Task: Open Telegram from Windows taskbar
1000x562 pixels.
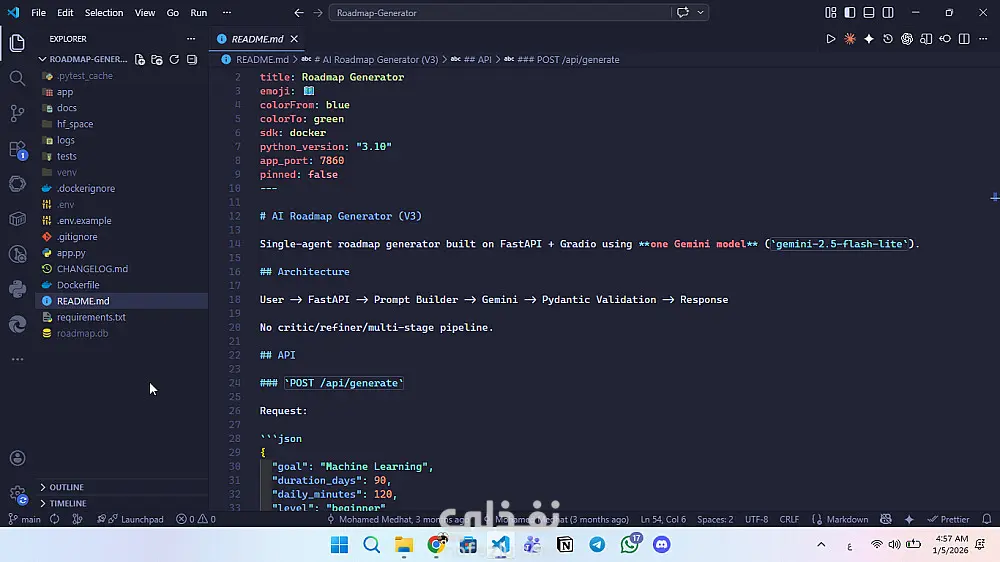Action: click(x=597, y=545)
